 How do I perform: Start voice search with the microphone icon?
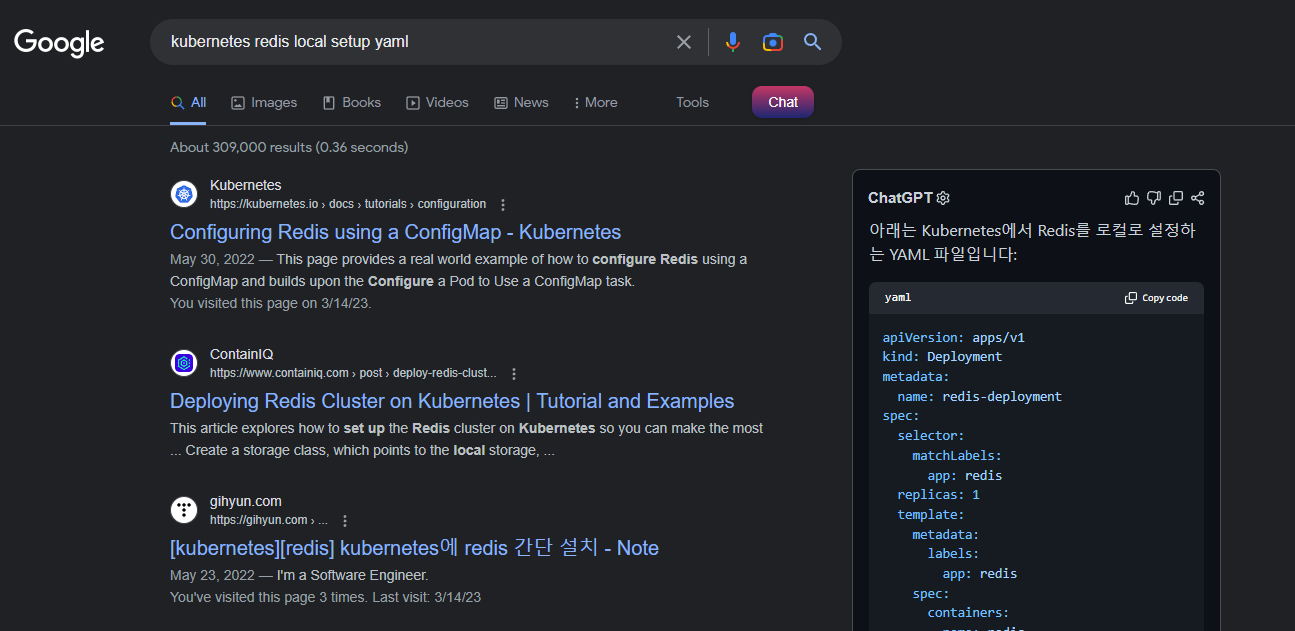733,42
